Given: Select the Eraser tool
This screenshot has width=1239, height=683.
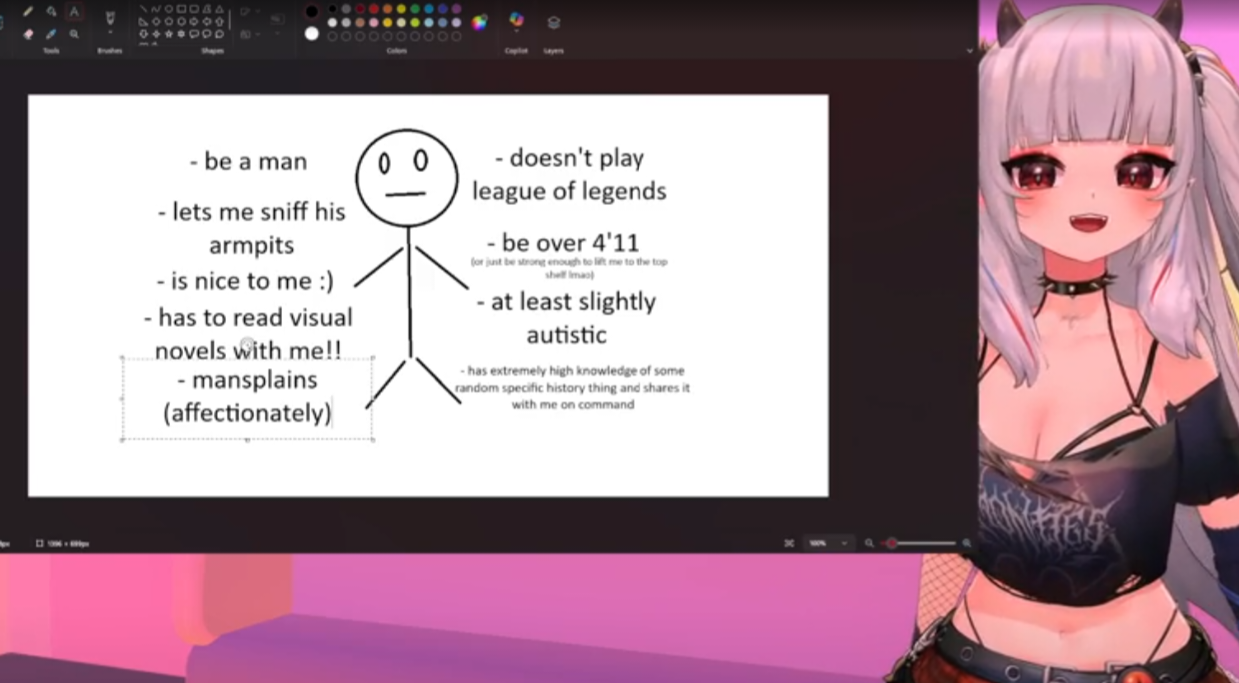Looking at the screenshot, I should tap(28, 34).
